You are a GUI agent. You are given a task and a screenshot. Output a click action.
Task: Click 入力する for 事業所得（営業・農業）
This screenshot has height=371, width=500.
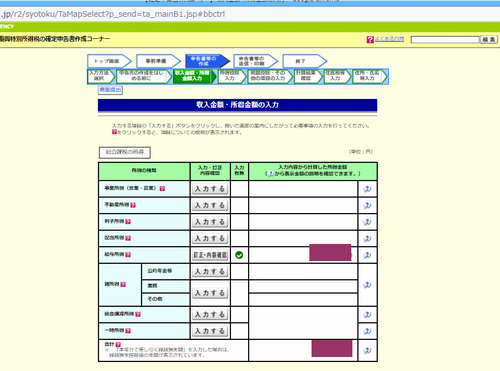pyautogui.click(x=210, y=189)
